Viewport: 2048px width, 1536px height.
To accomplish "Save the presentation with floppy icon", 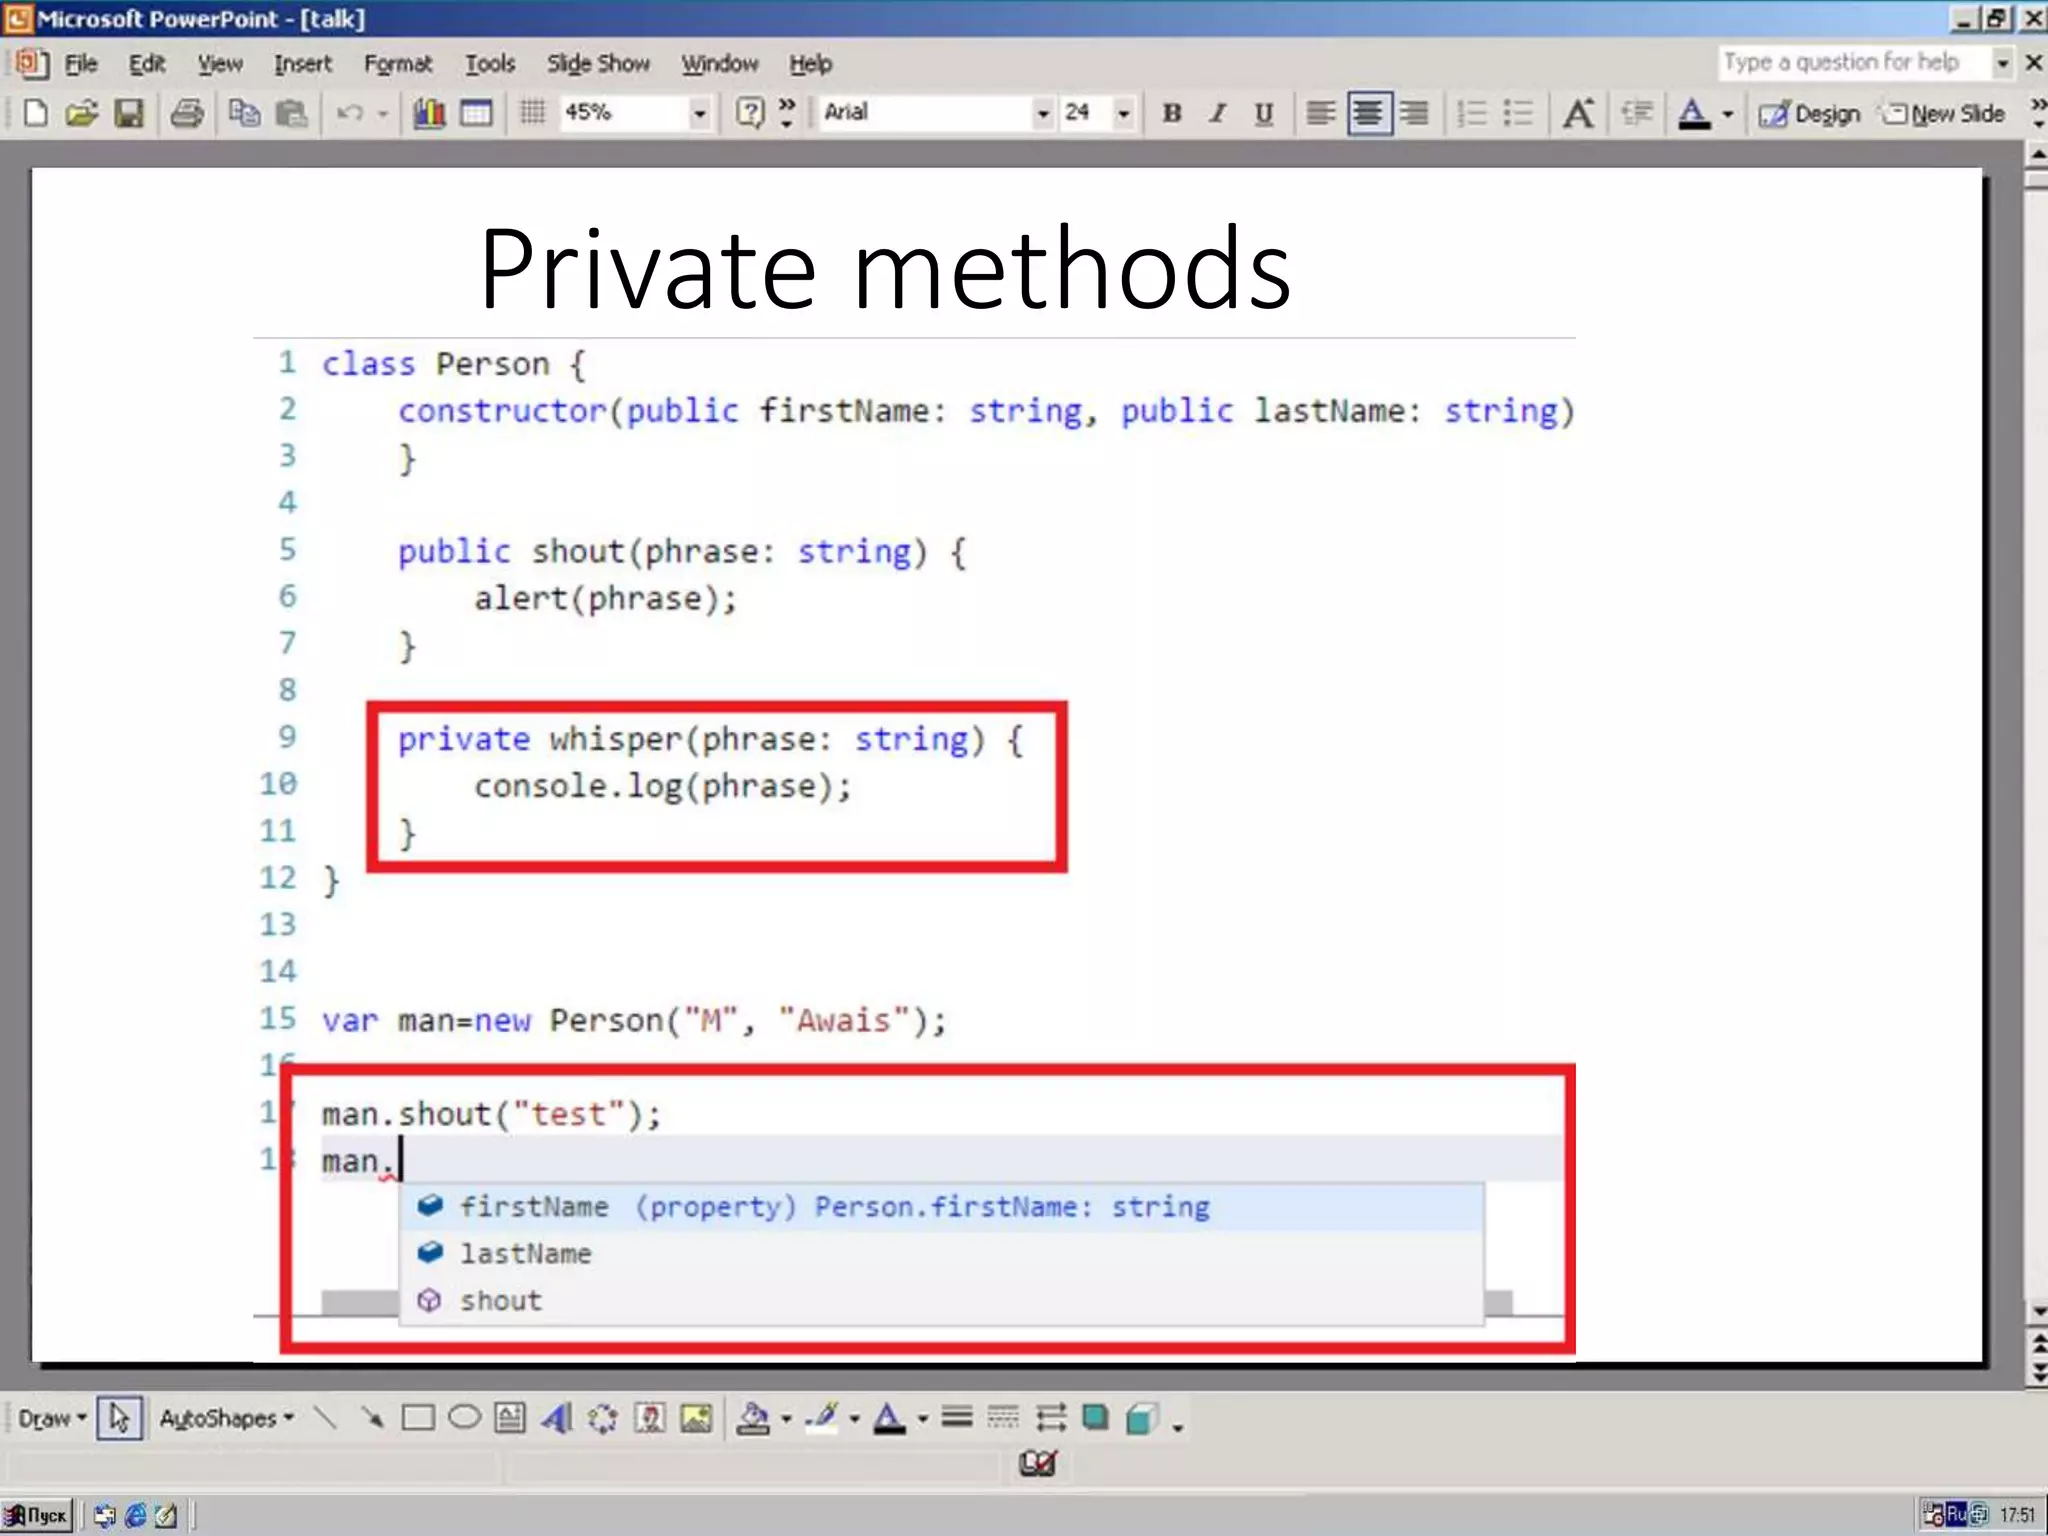I will 129,113.
